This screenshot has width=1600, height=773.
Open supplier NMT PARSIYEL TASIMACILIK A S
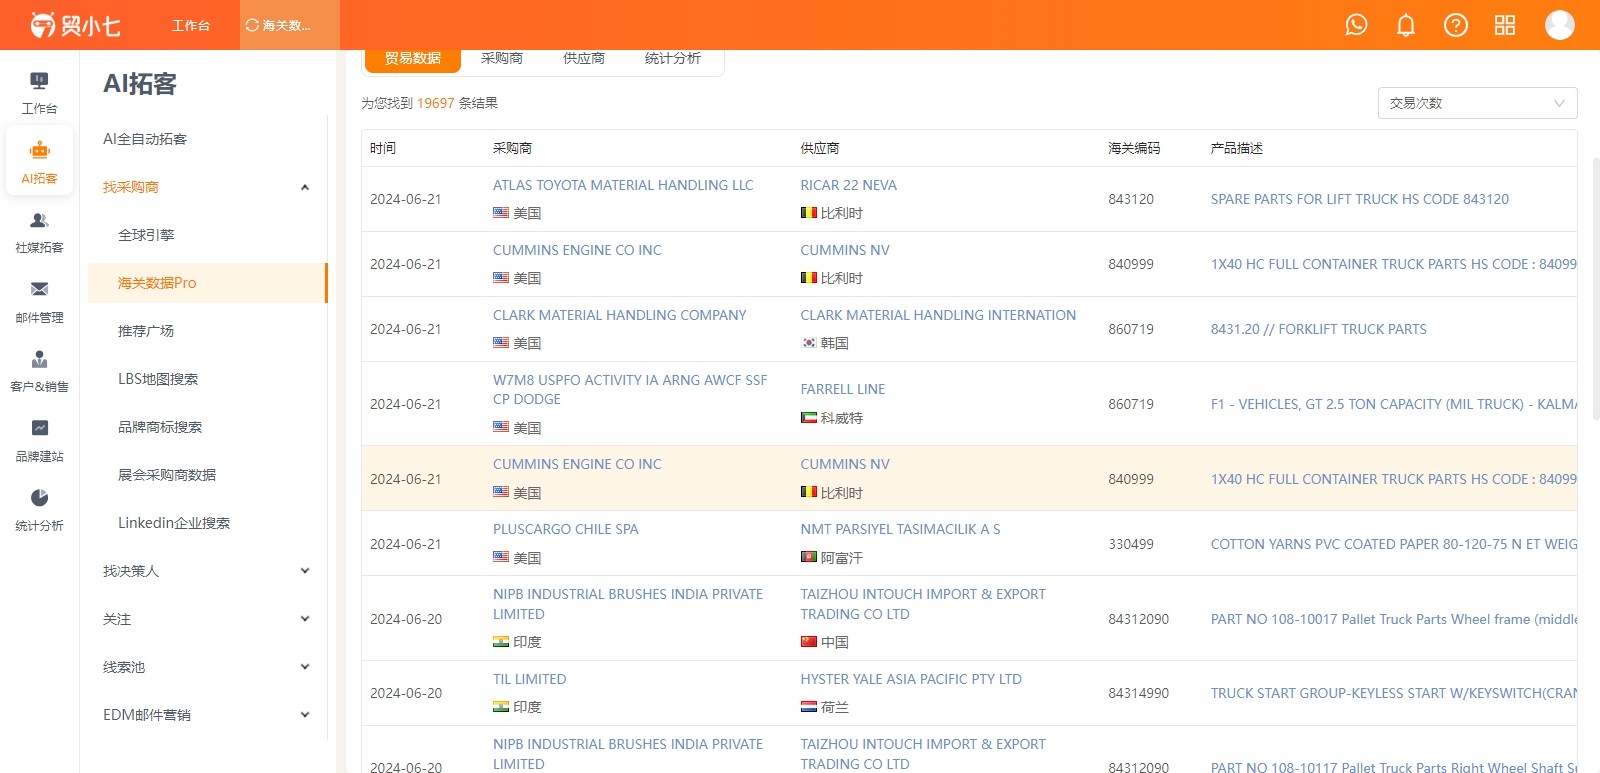tap(900, 529)
